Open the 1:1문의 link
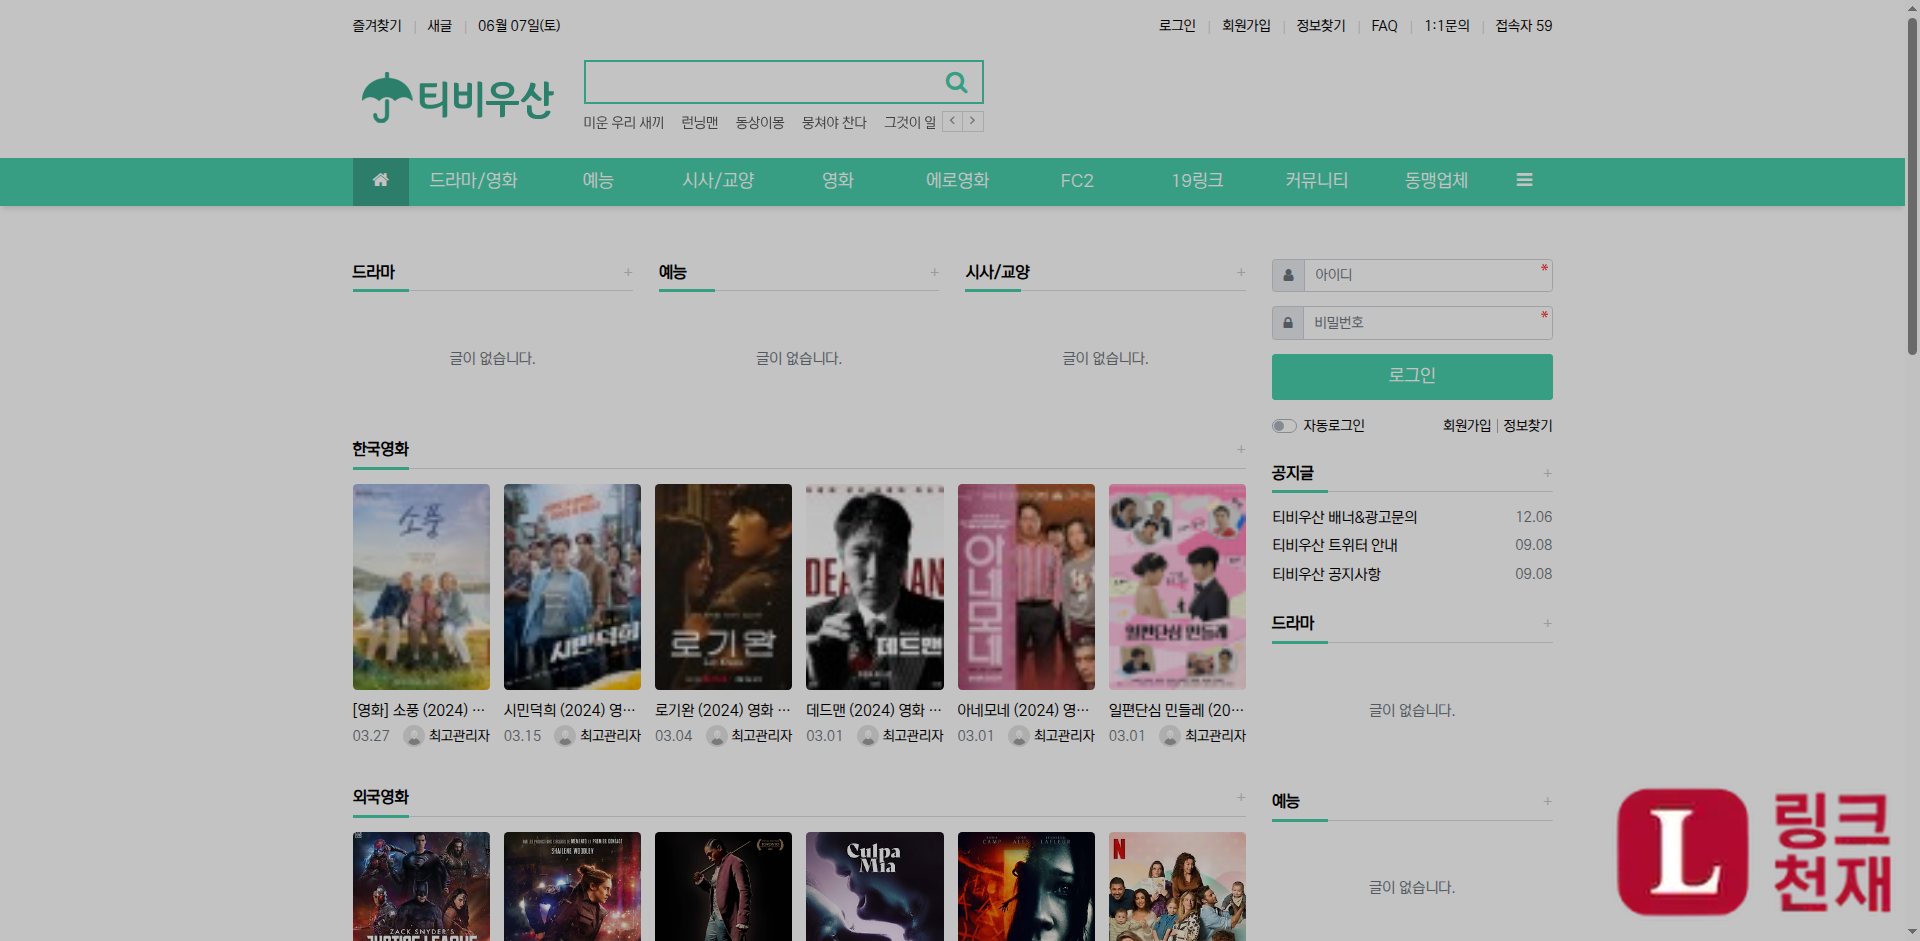Viewport: 1920px width, 941px height. [x=1447, y=26]
